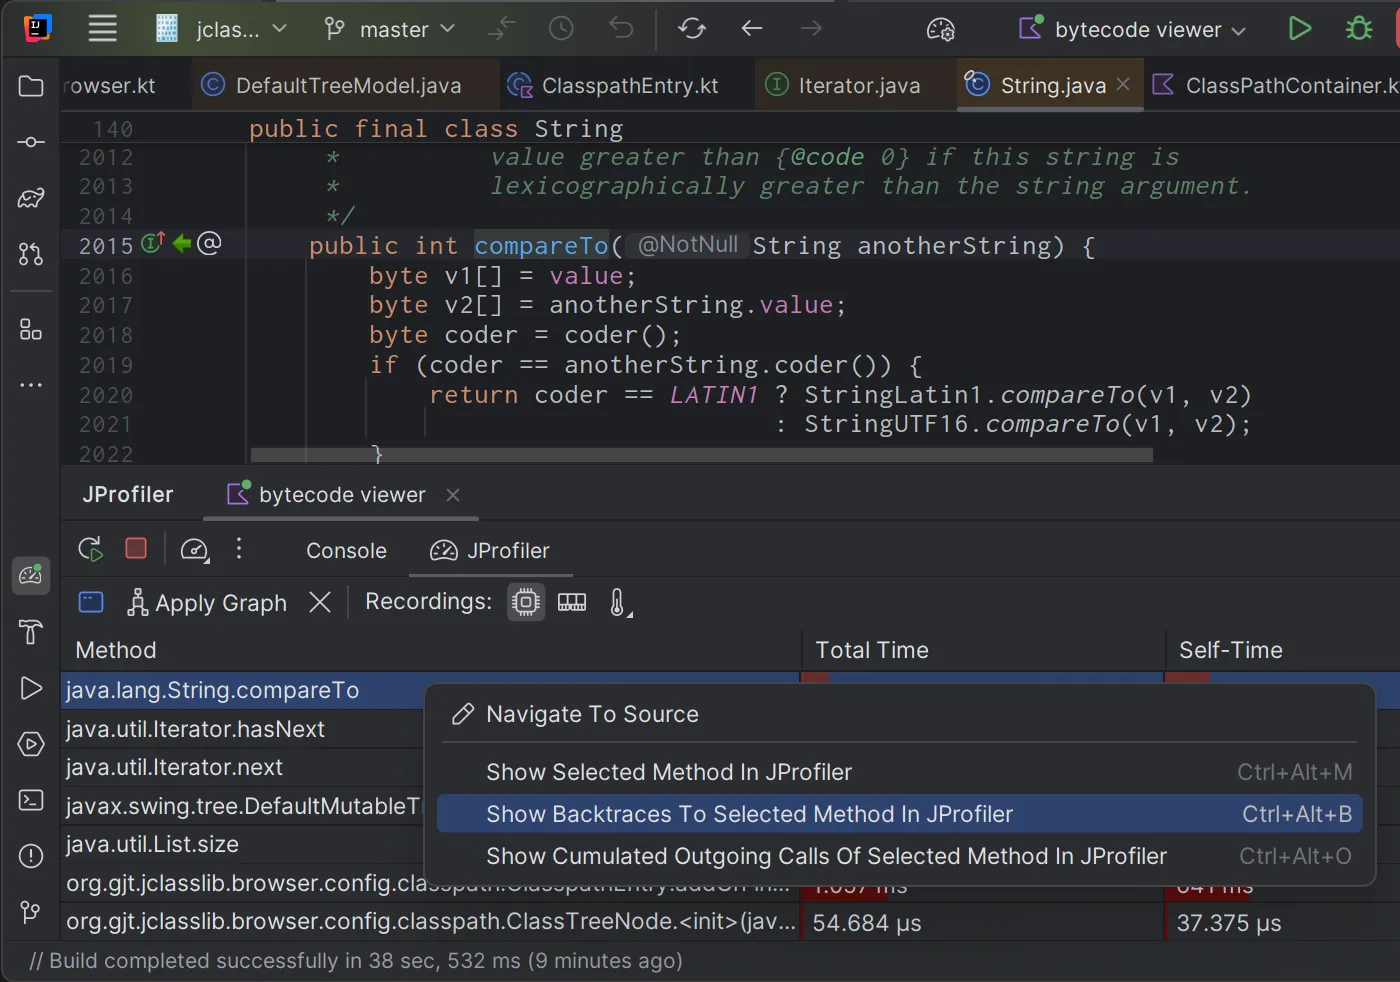Open the probe recording thermometer dropdown
The image size is (1400, 982).
click(620, 602)
